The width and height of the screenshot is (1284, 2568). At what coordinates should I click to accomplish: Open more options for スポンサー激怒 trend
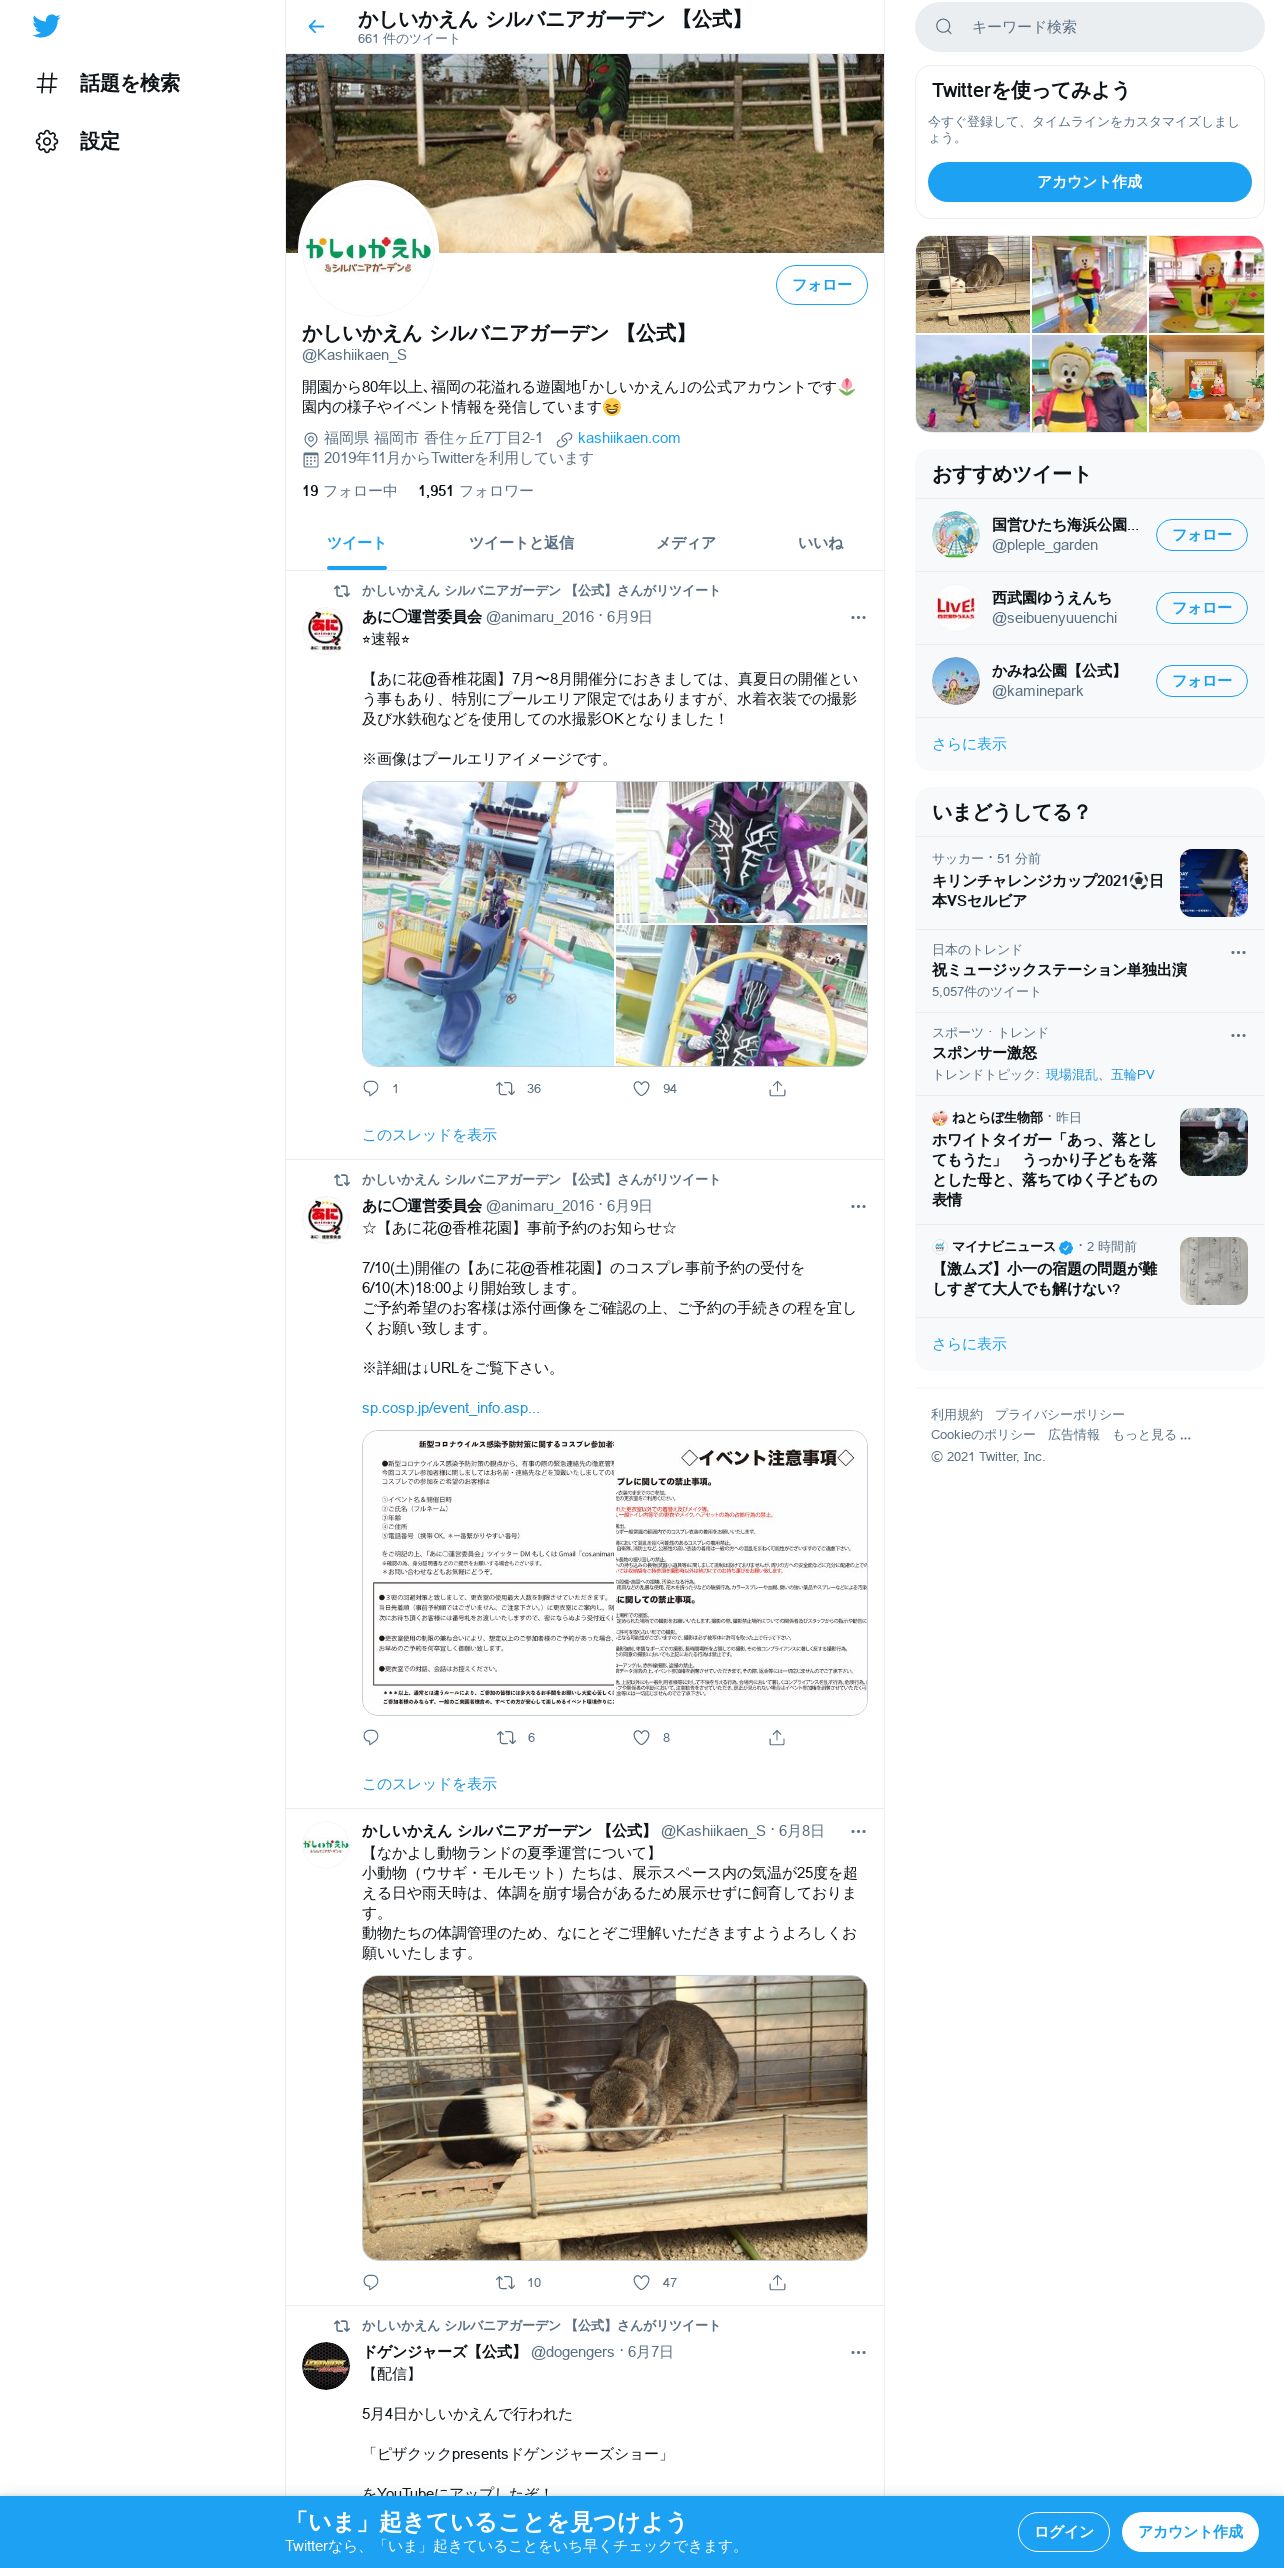point(1238,1035)
